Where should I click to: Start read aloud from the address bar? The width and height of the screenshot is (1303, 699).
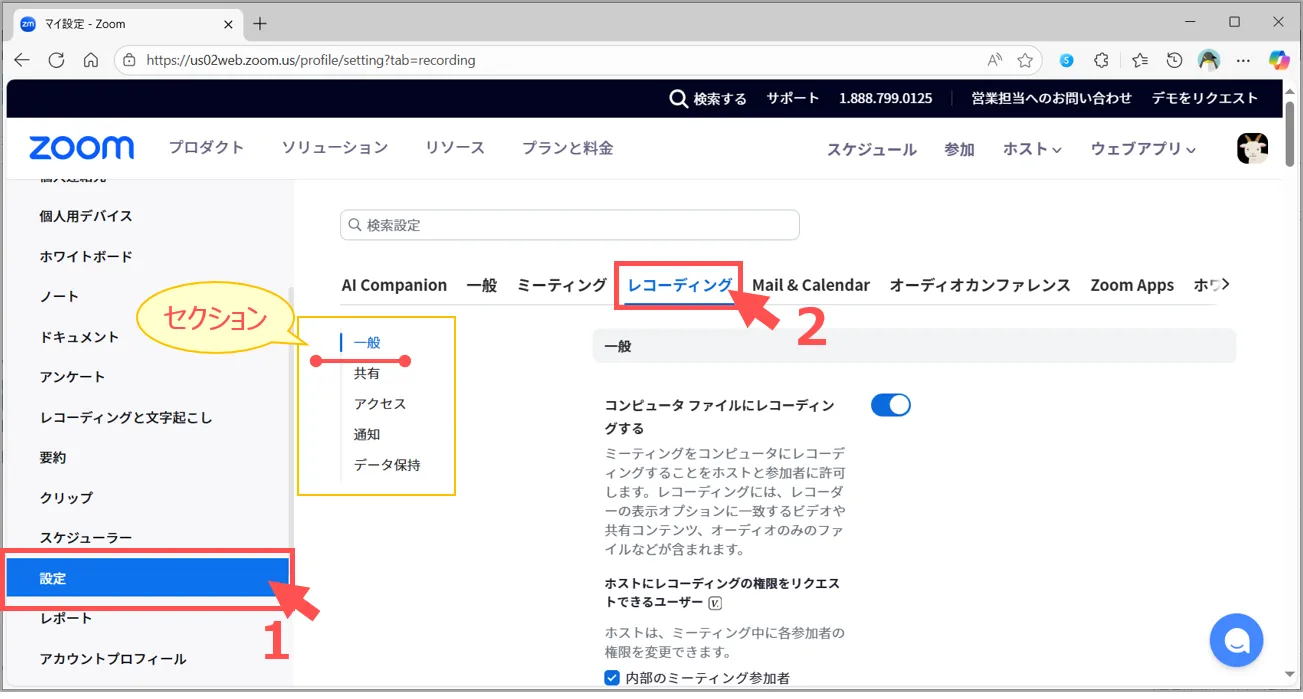tap(995, 60)
